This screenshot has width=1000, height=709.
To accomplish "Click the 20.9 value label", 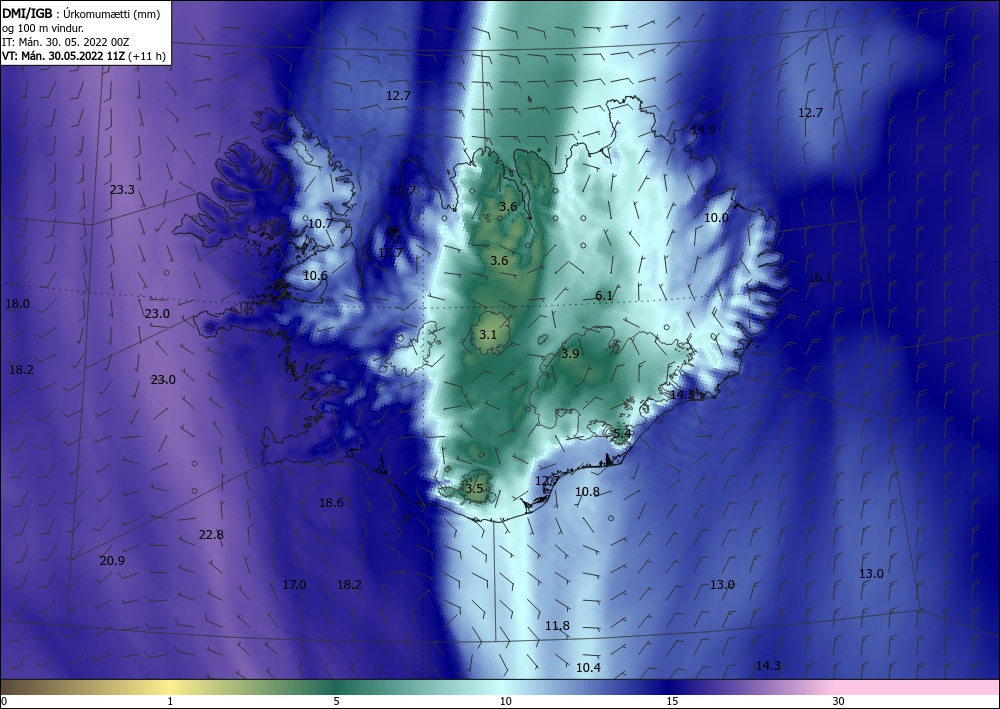I will click(112, 560).
